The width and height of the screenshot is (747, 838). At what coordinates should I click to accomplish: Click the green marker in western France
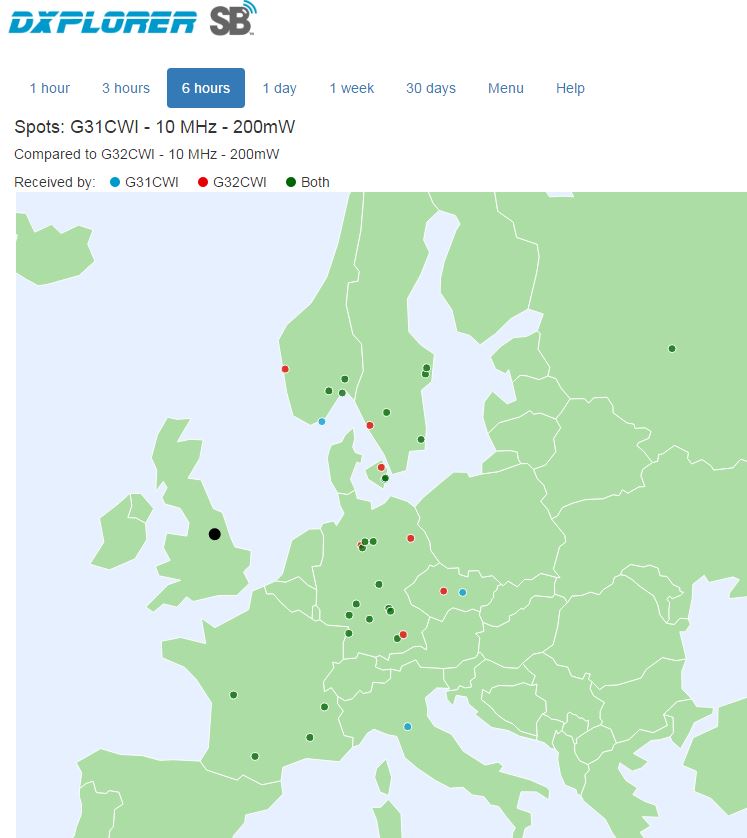(x=233, y=695)
